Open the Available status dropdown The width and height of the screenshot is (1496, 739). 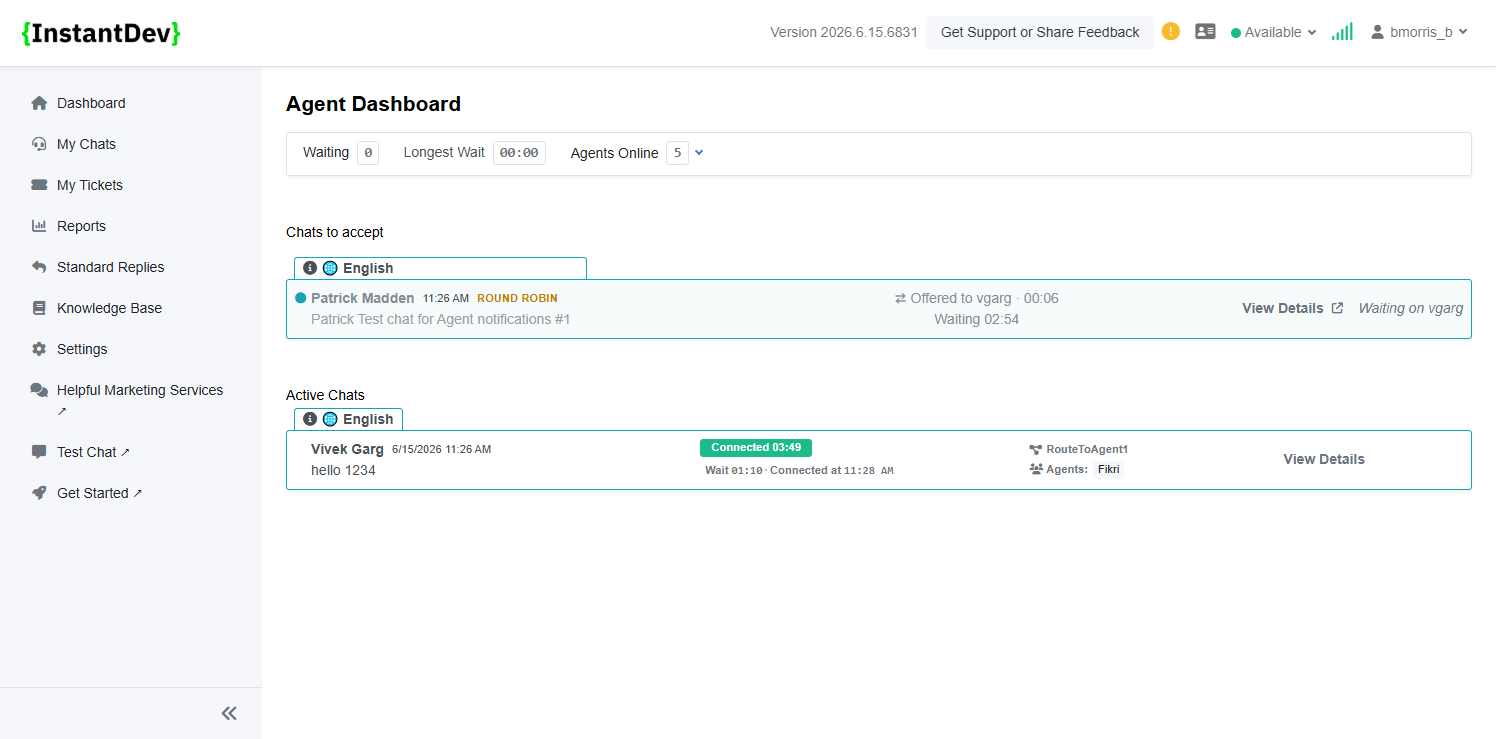pyautogui.click(x=1274, y=32)
